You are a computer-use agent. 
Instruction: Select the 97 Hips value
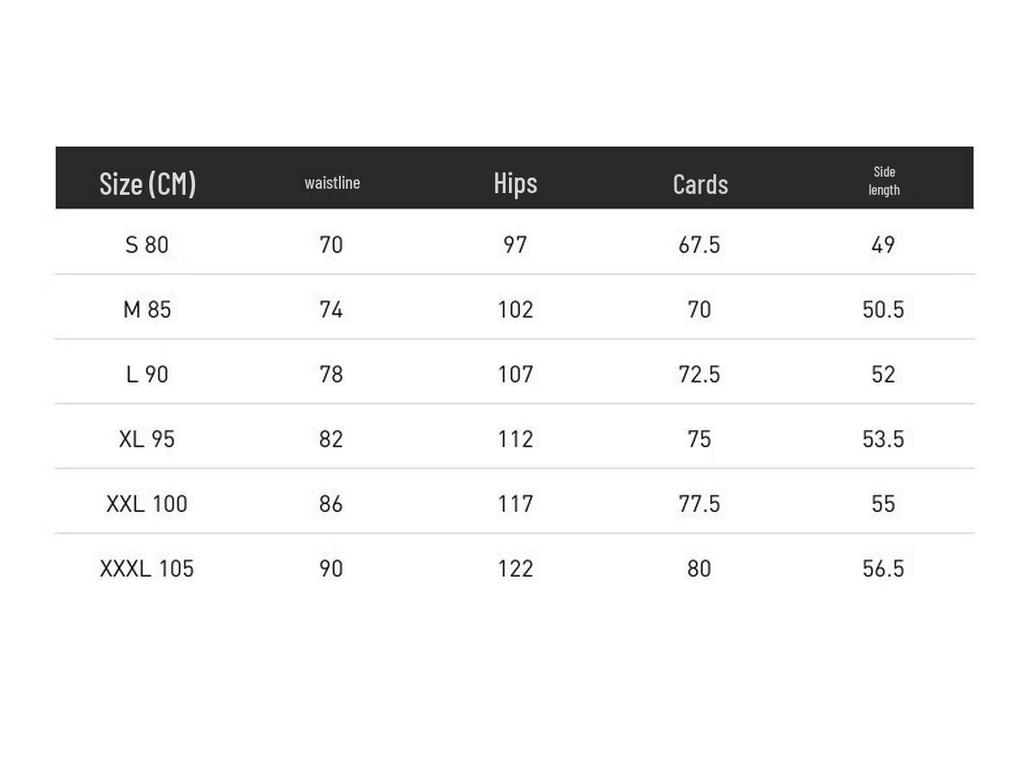click(x=515, y=245)
